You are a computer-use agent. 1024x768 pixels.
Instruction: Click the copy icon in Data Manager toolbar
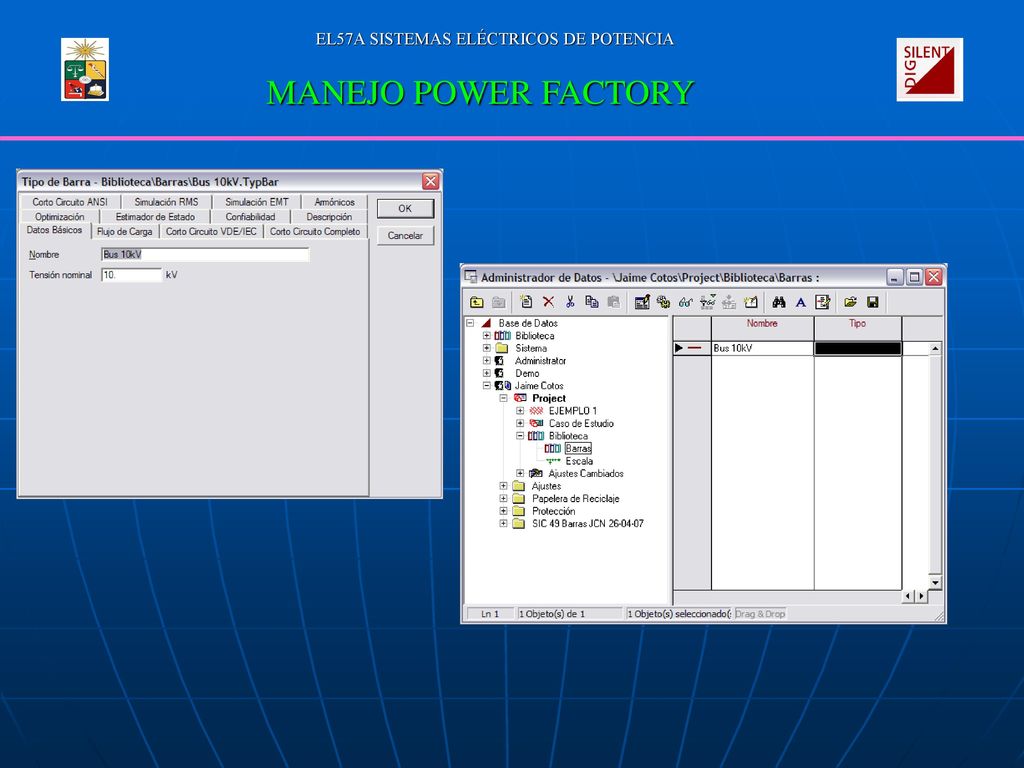pyautogui.click(x=592, y=302)
